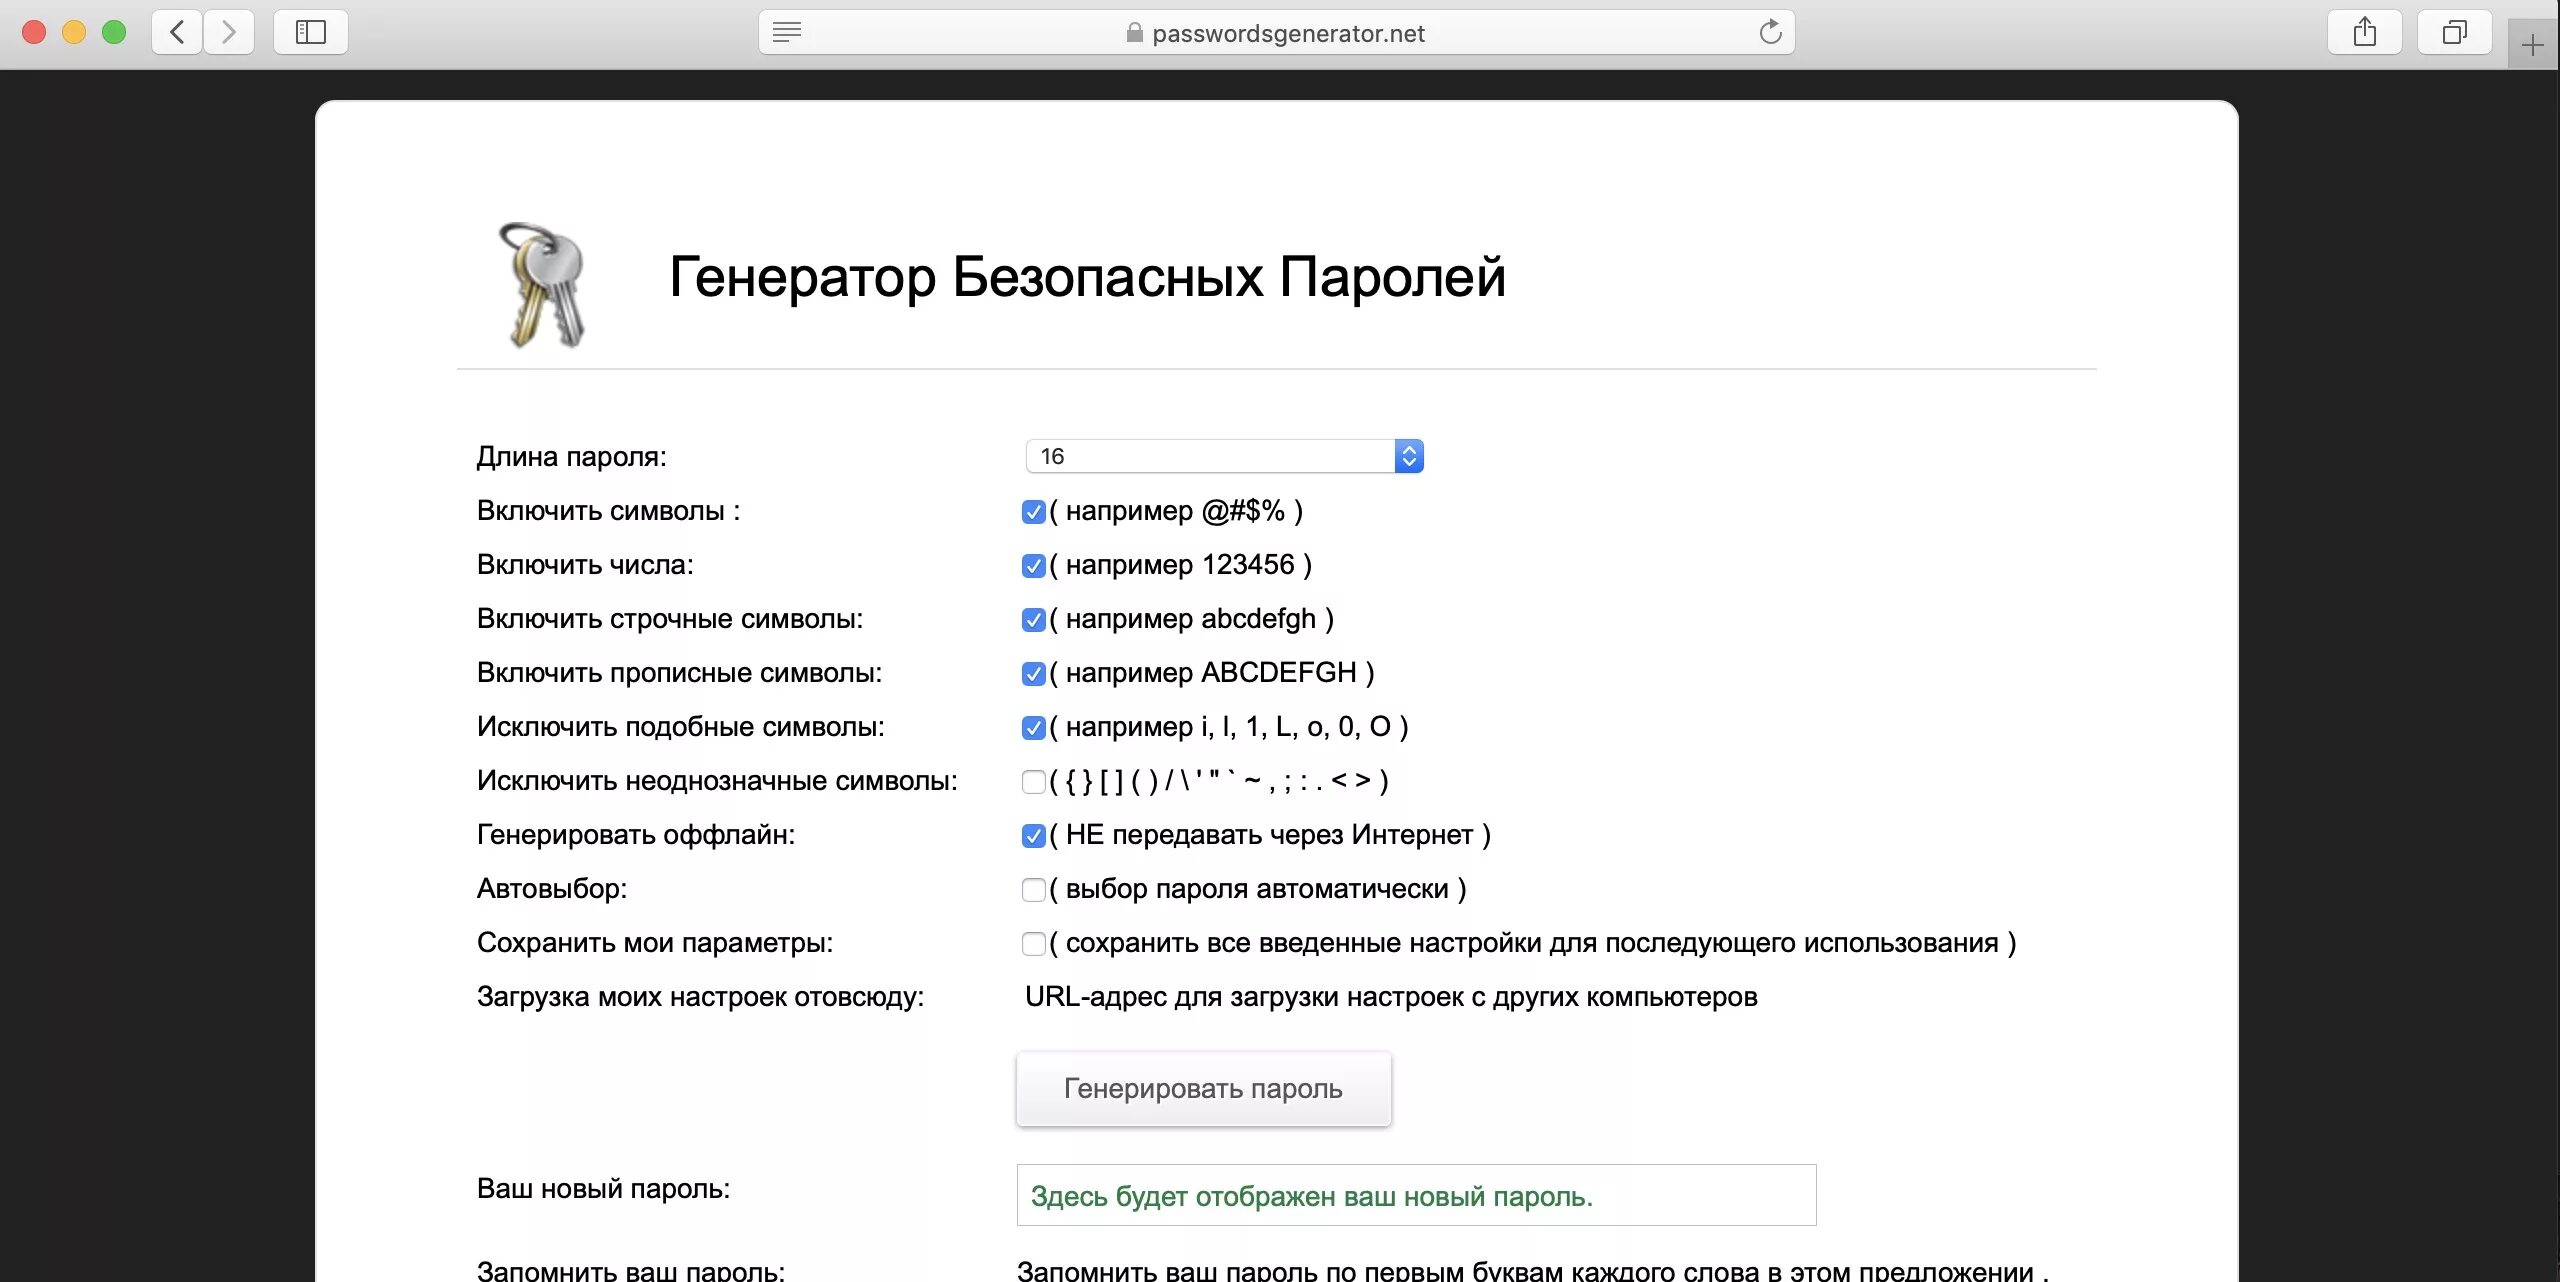Click the Исключить неоднозначные символы label

coord(717,781)
